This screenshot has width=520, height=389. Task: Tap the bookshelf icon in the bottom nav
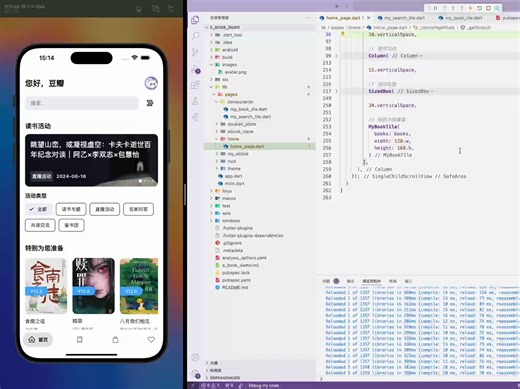(79, 340)
